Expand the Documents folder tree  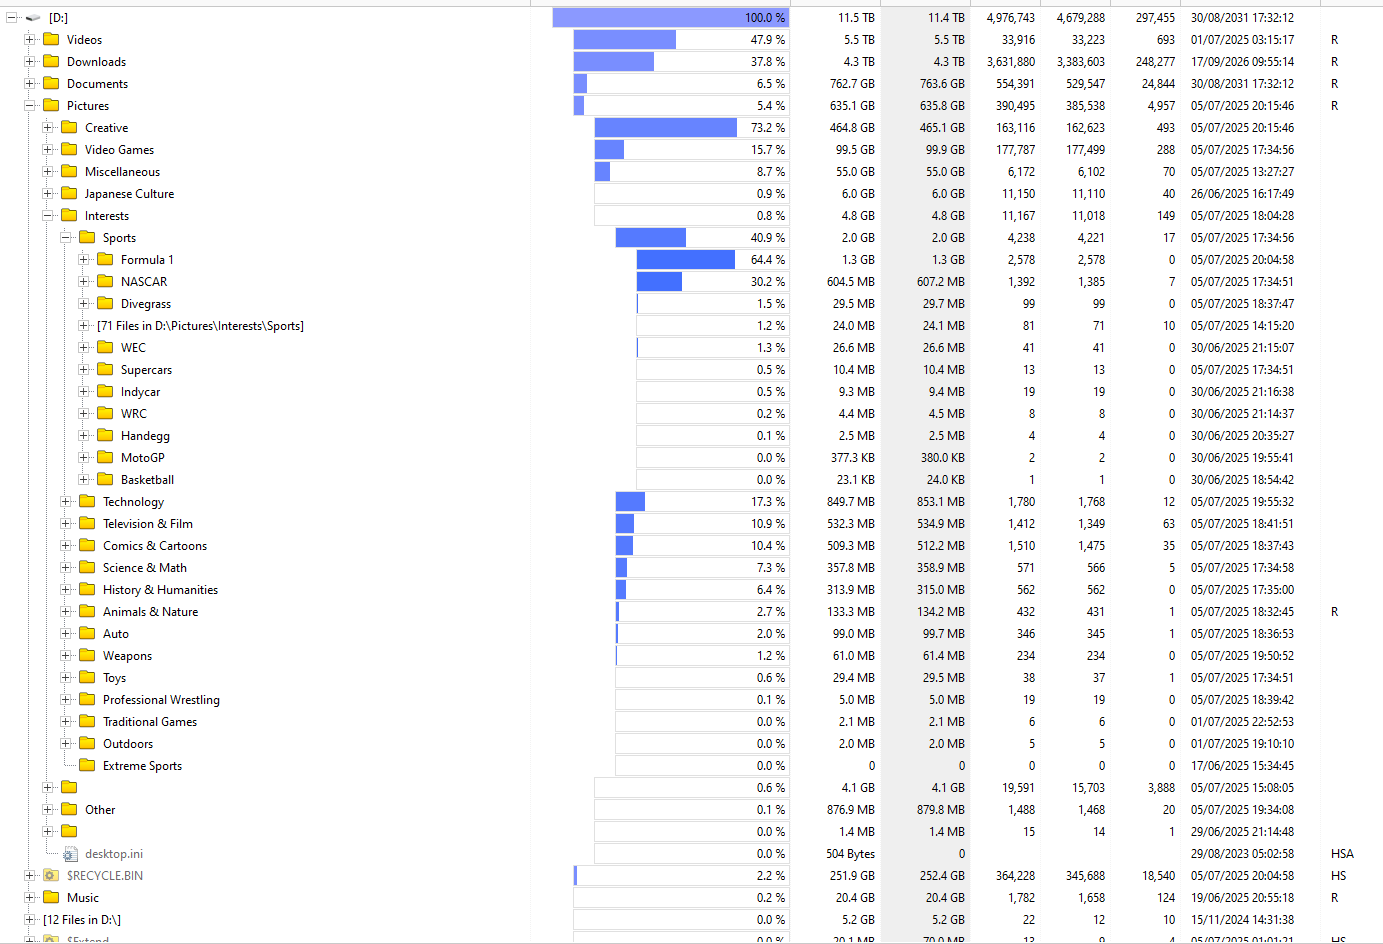tap(30, 84)
